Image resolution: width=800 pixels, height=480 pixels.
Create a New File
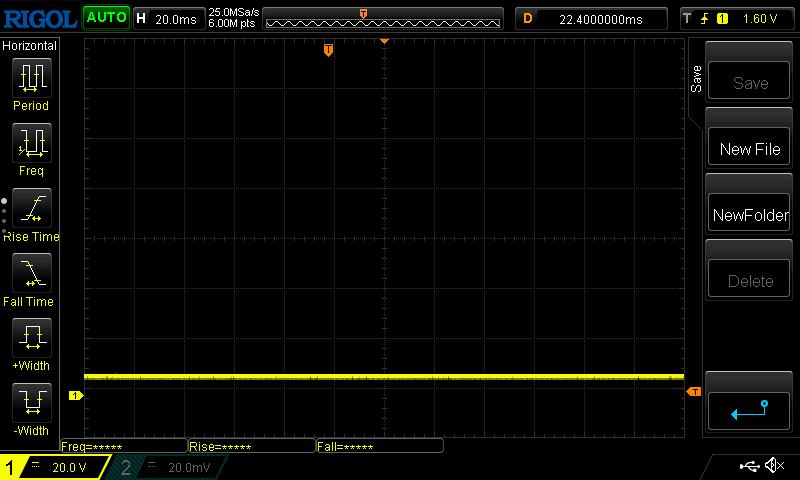pyautogui.click(x=749, y=146)
